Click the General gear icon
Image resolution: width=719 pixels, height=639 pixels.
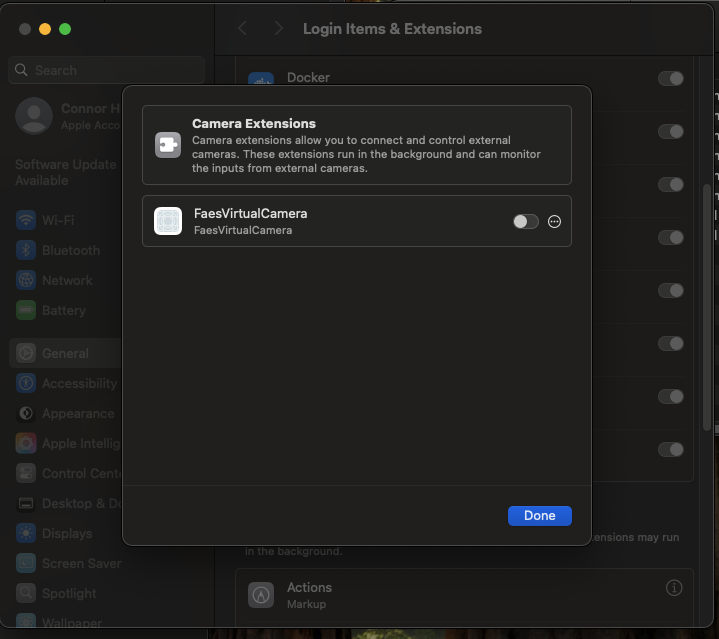[26, 353]
